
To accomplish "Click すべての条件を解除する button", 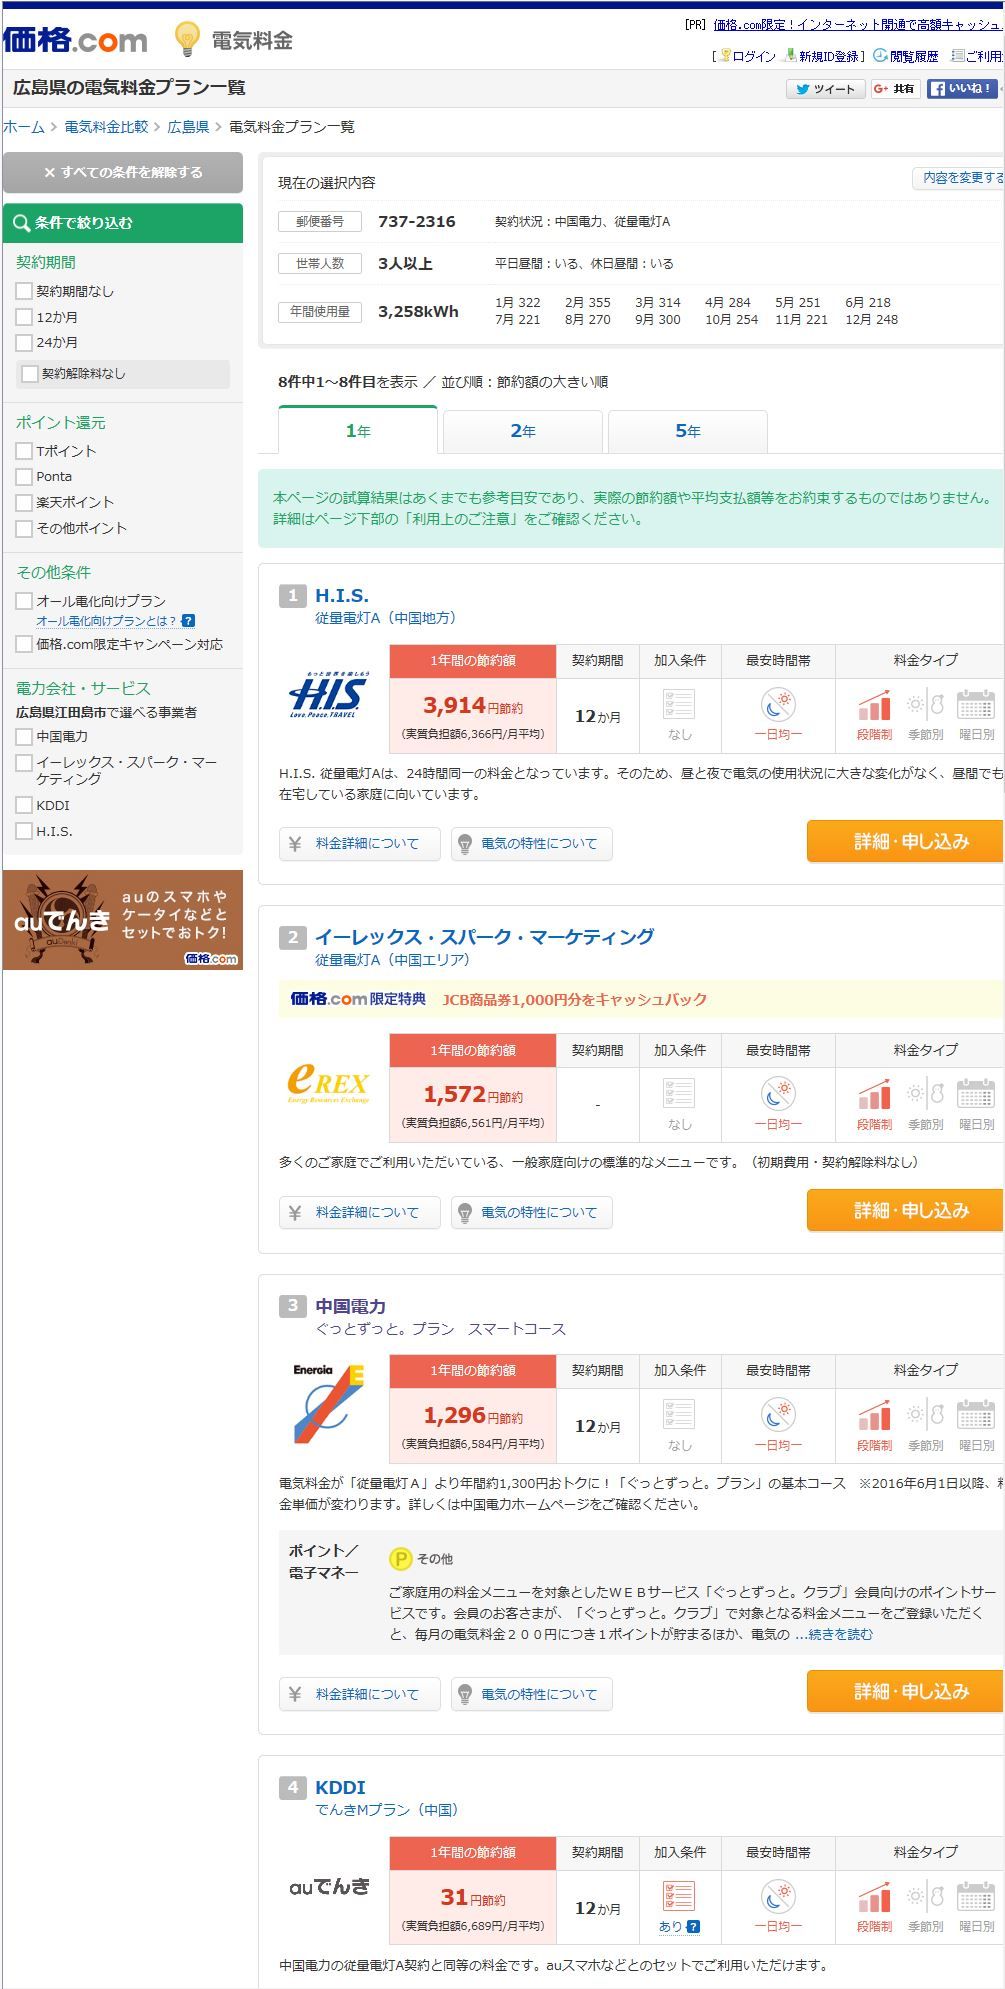I will pos(123,172).
